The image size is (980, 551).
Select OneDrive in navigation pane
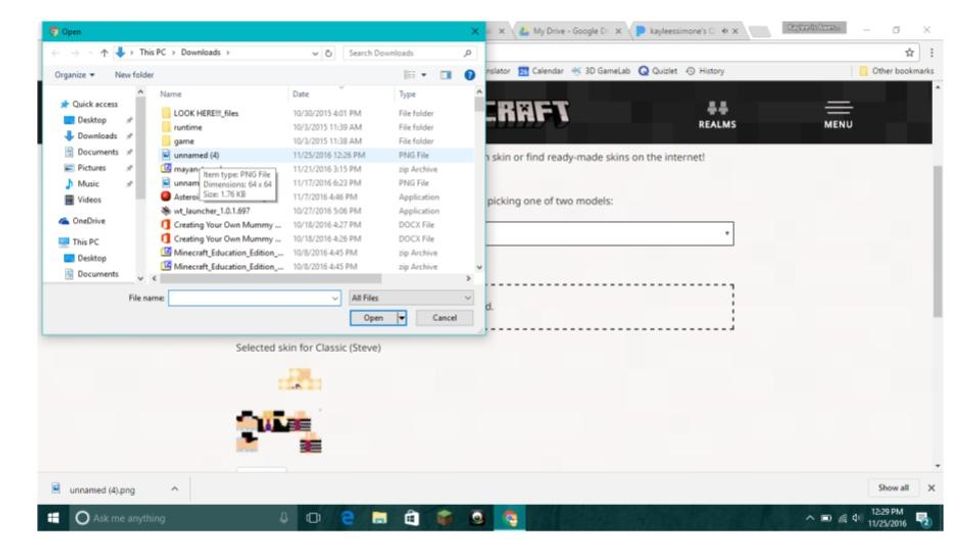pos(82,221)
